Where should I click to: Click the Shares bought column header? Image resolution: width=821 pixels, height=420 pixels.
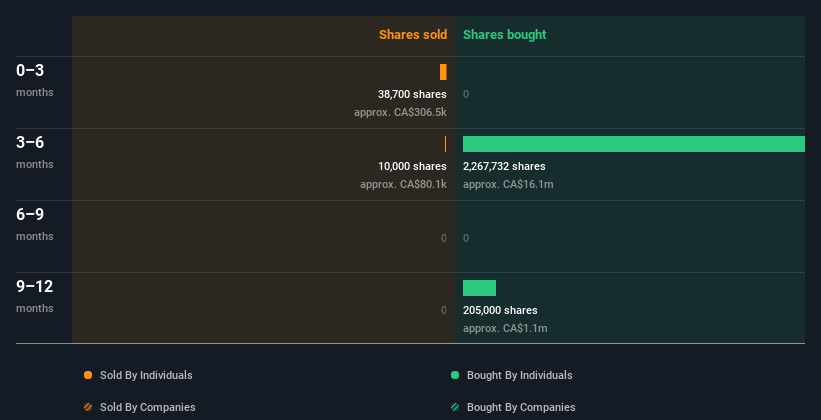click(x=504, y=35)
